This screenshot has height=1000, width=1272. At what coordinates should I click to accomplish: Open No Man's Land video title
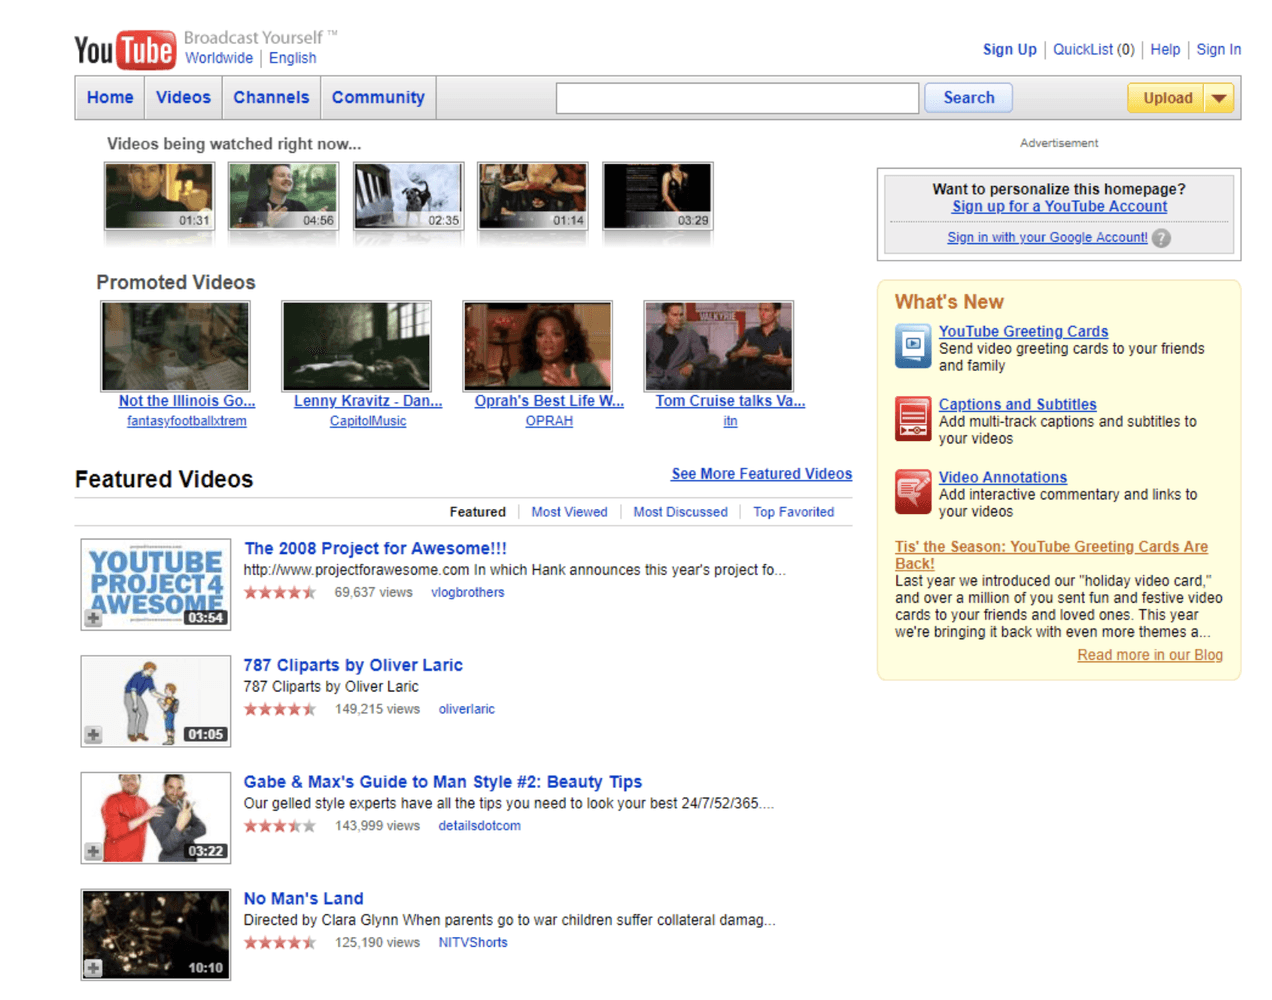tap(304, 898)
